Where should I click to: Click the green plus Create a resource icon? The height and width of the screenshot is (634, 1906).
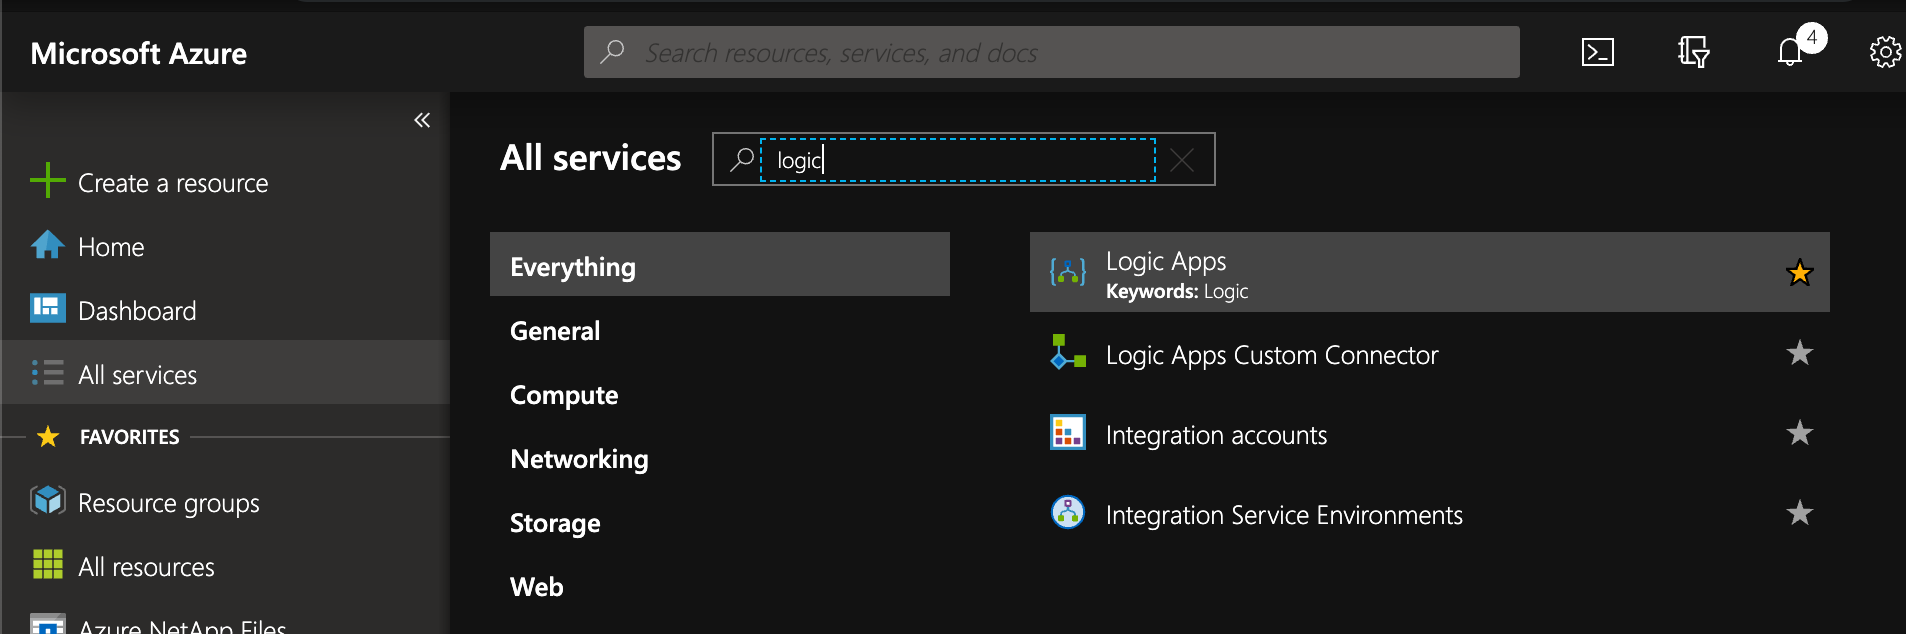pyautogui.click(x=47, y=182)
